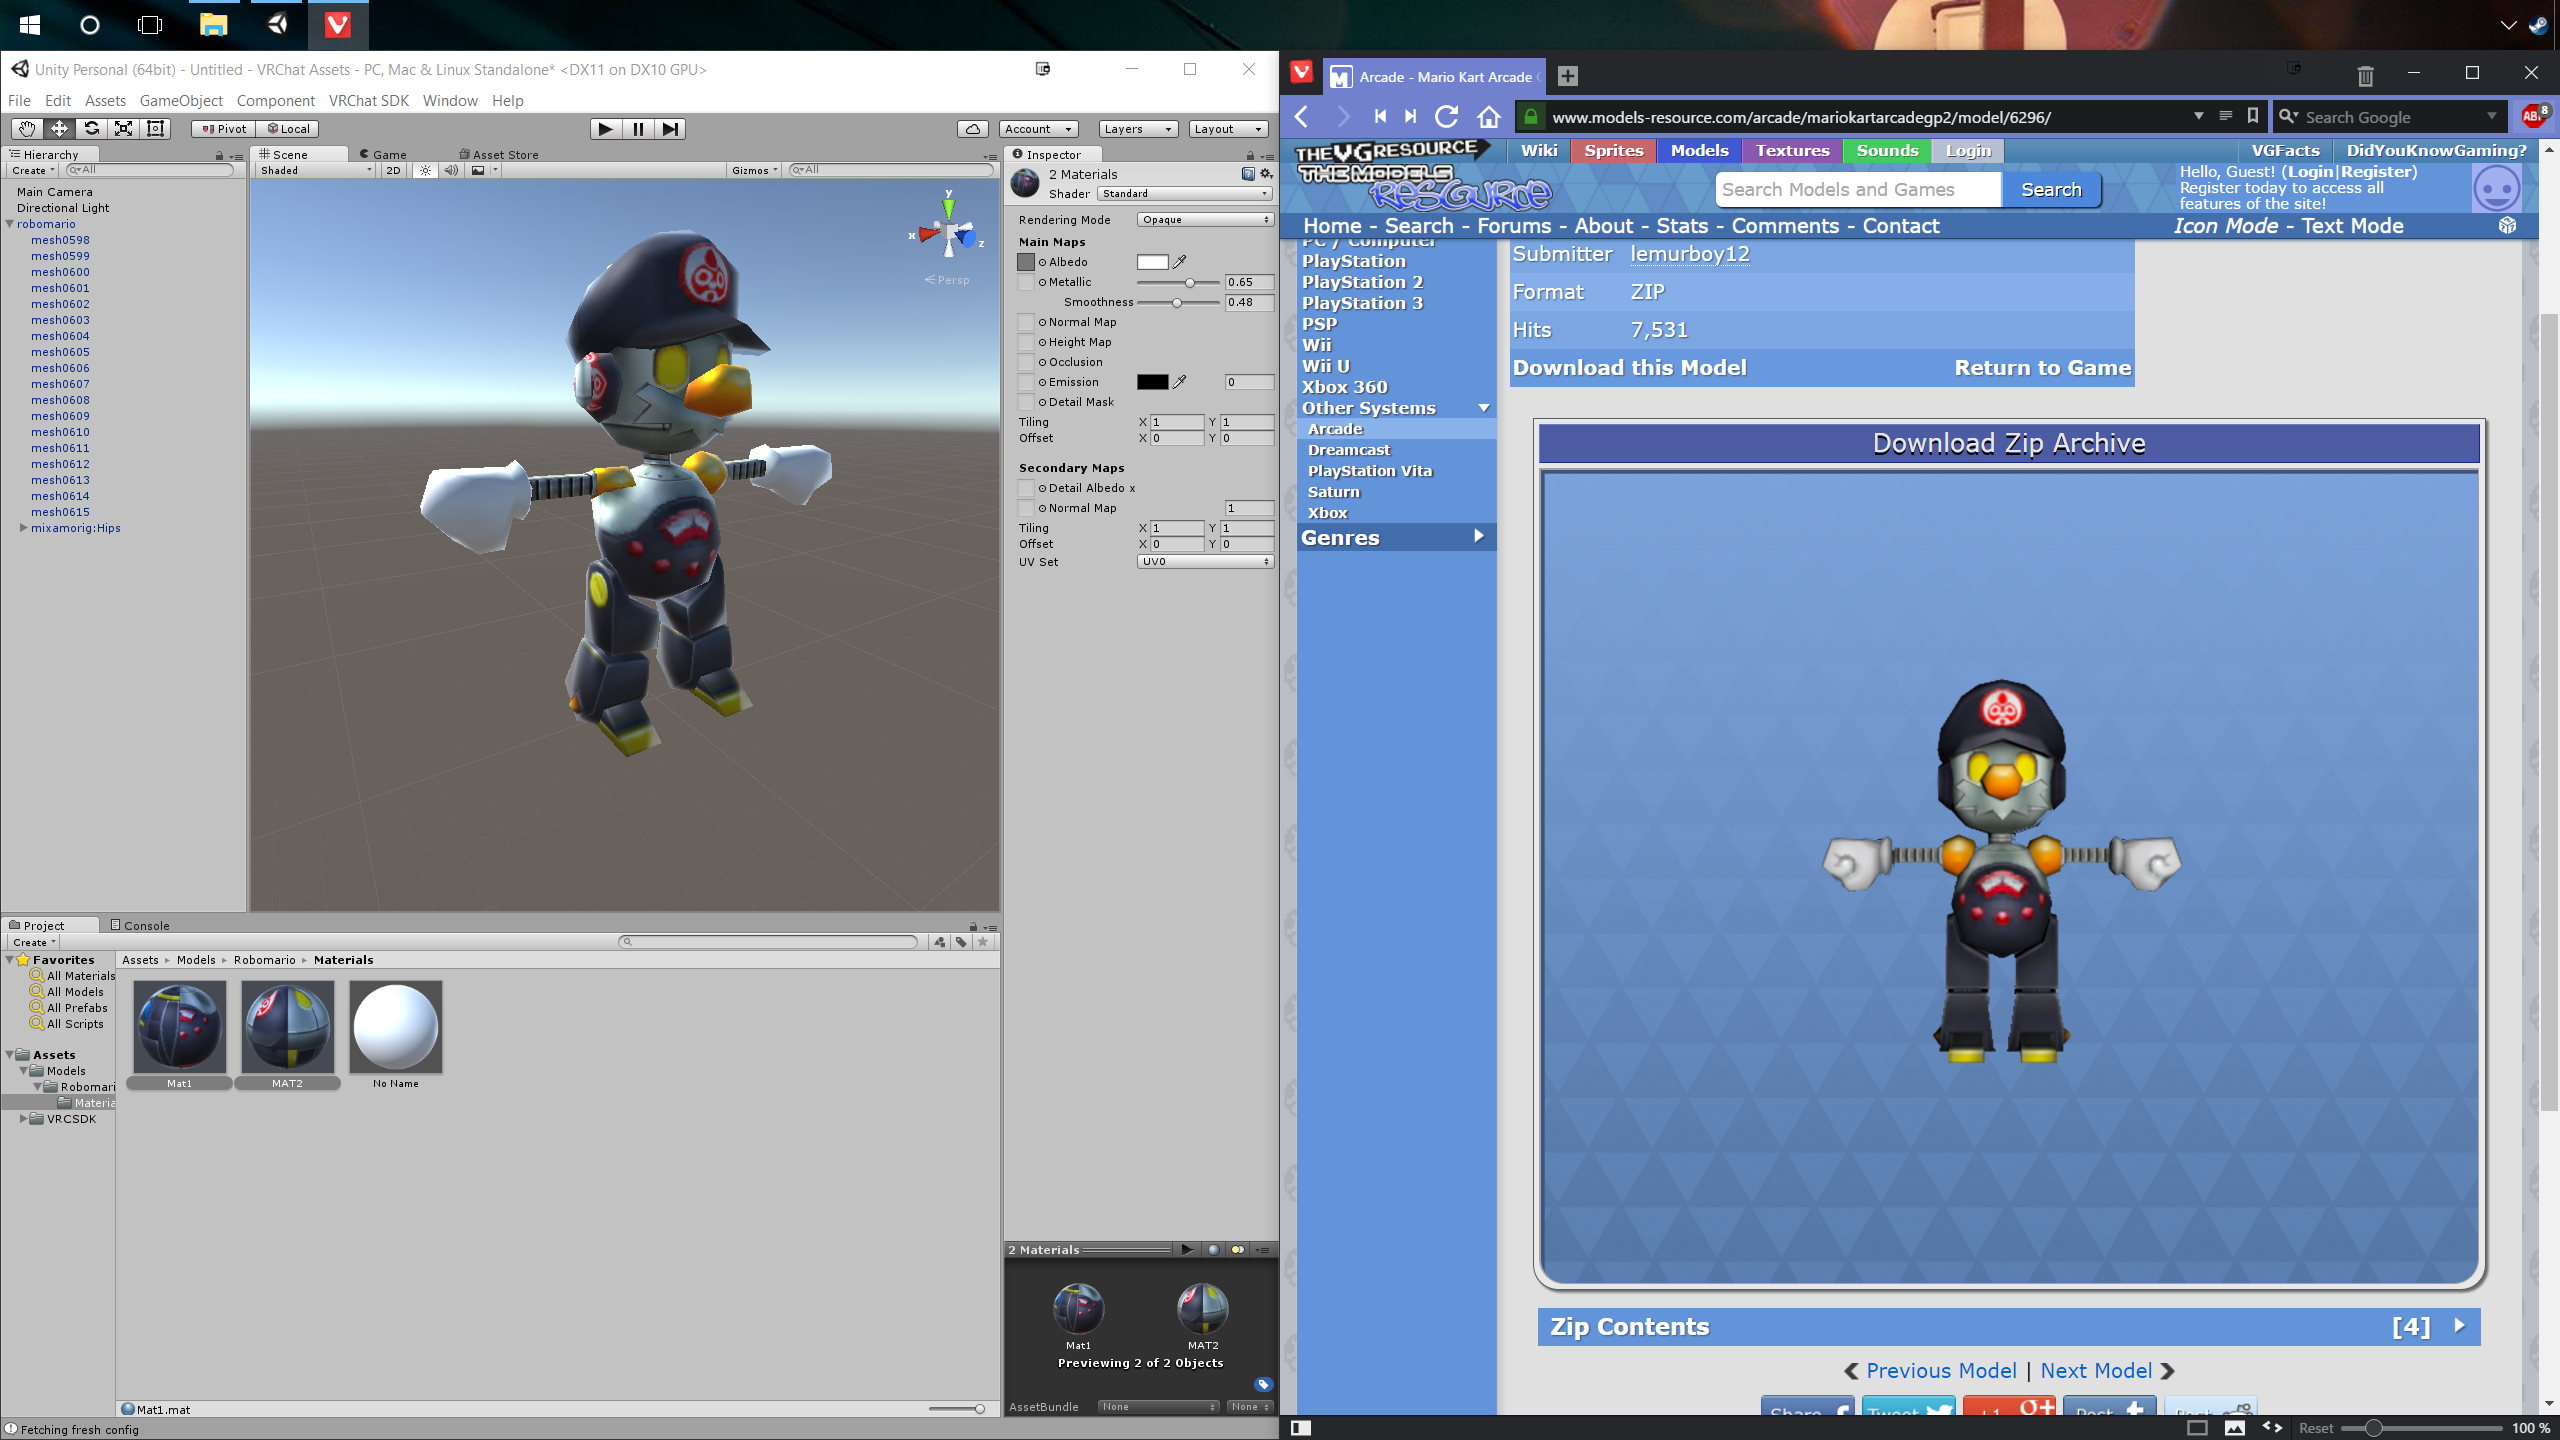Open the Shaded draw mode dropdown
Viewport: 2560px width, 1440px height.
315,170
